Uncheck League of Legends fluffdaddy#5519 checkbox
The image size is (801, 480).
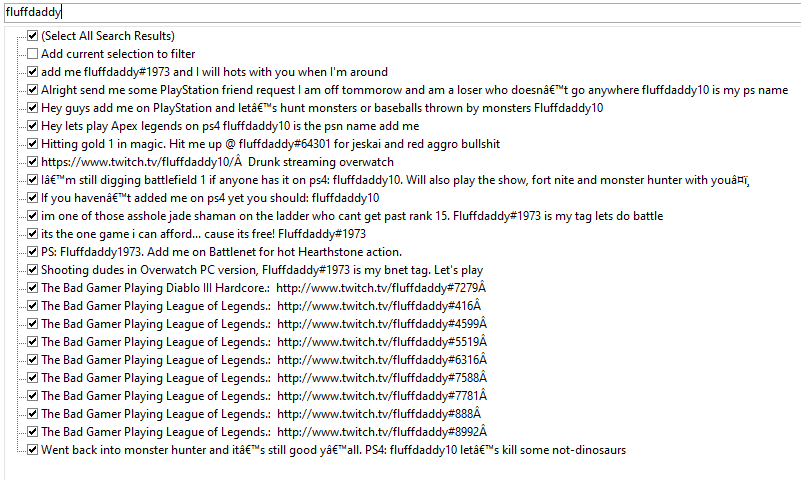pyautogui.click(x=33, y=342)
